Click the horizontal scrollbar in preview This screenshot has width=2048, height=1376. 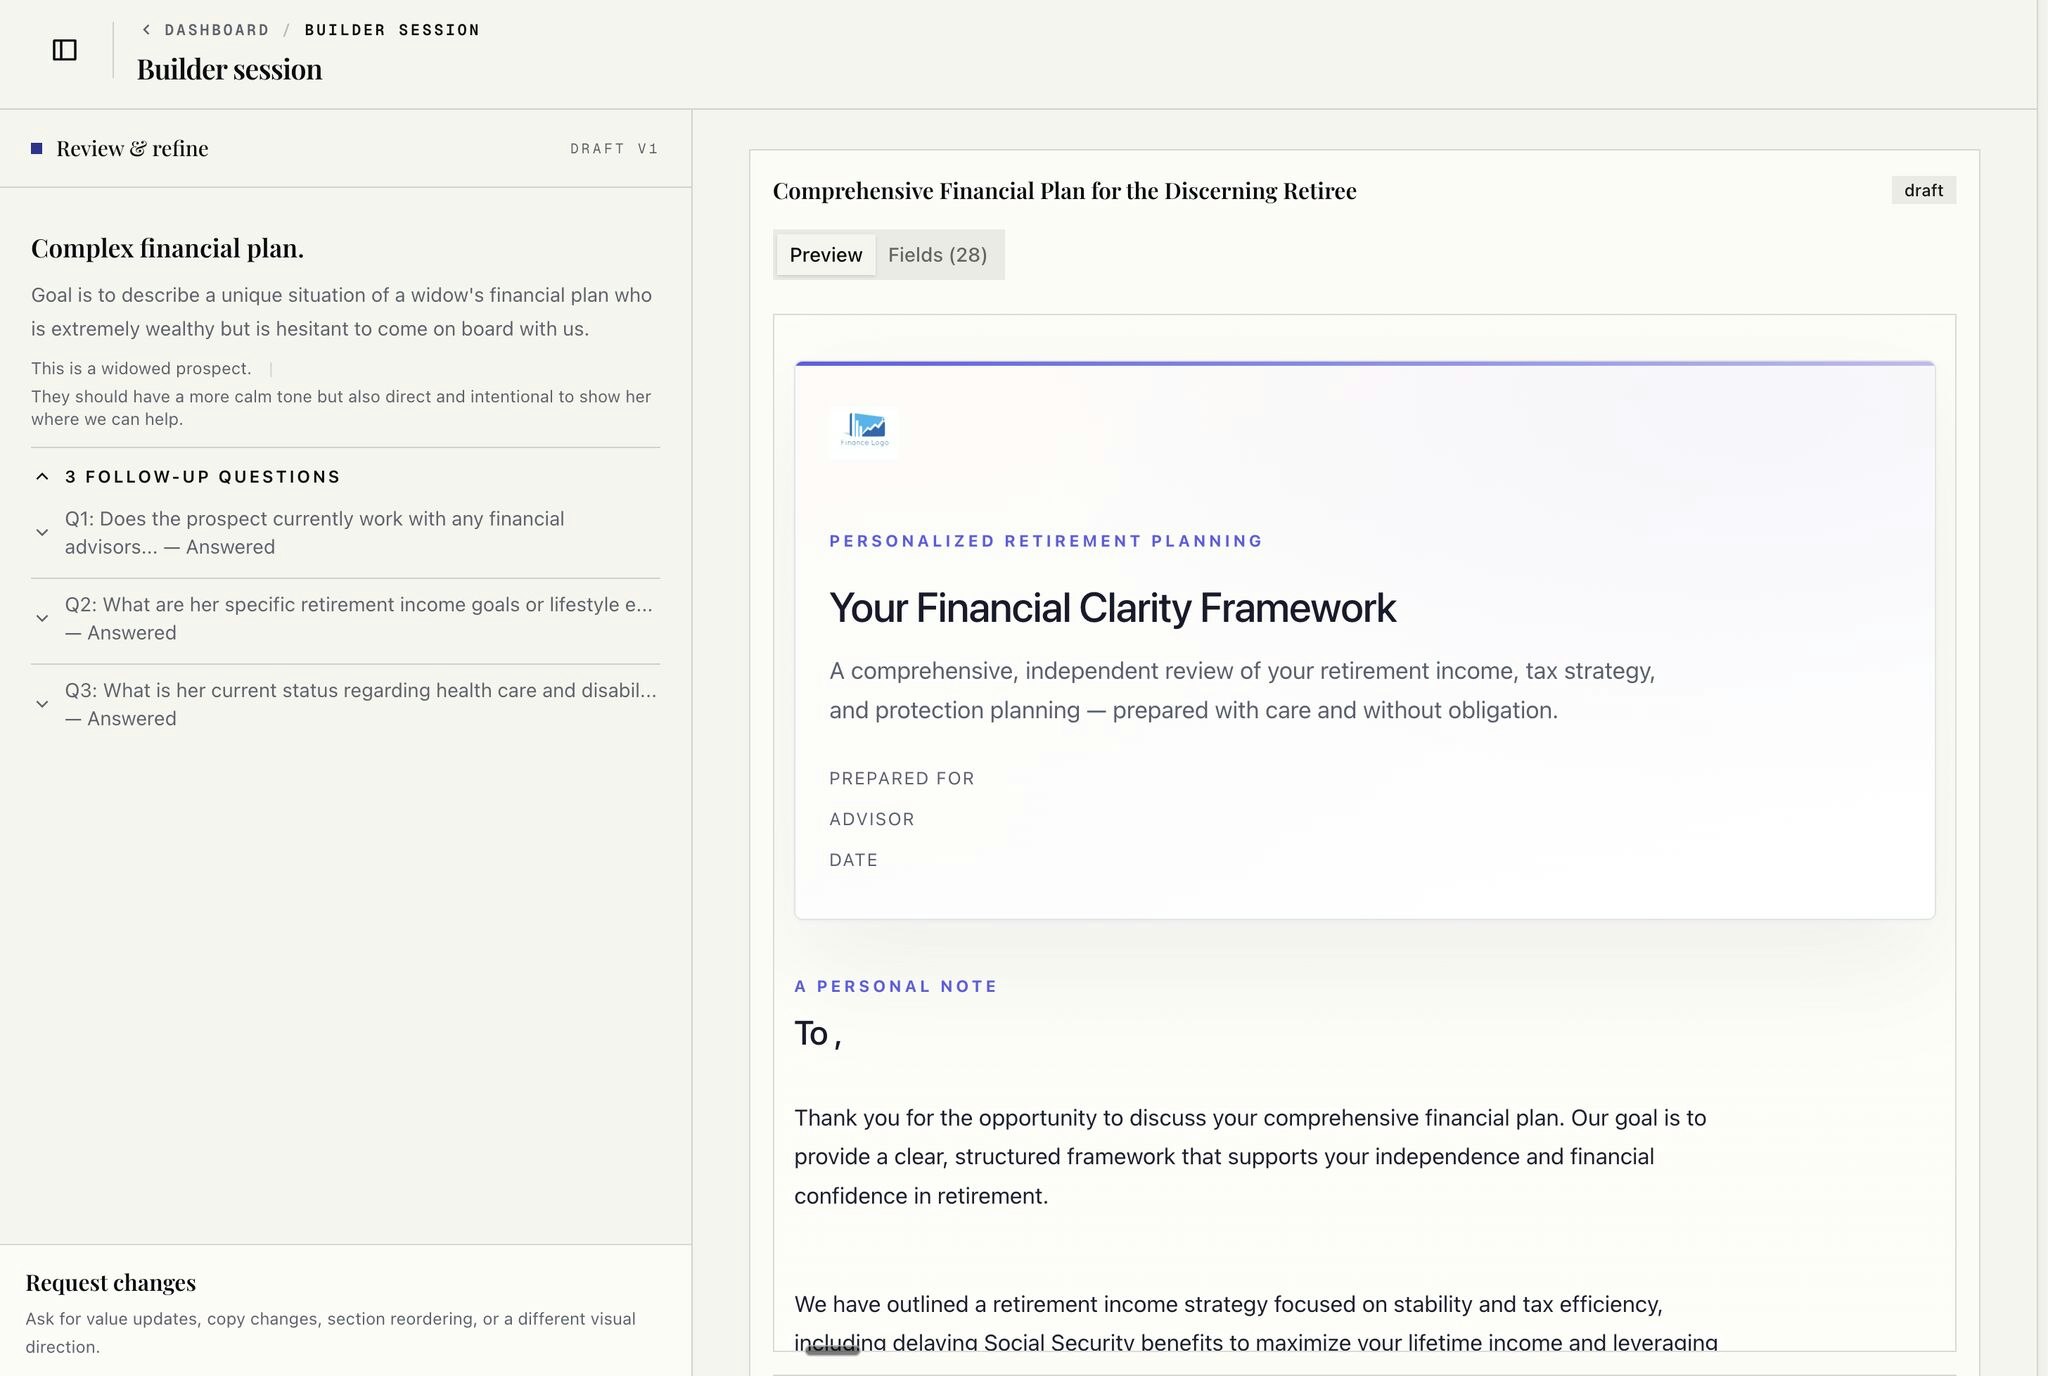pos(832,1351)
